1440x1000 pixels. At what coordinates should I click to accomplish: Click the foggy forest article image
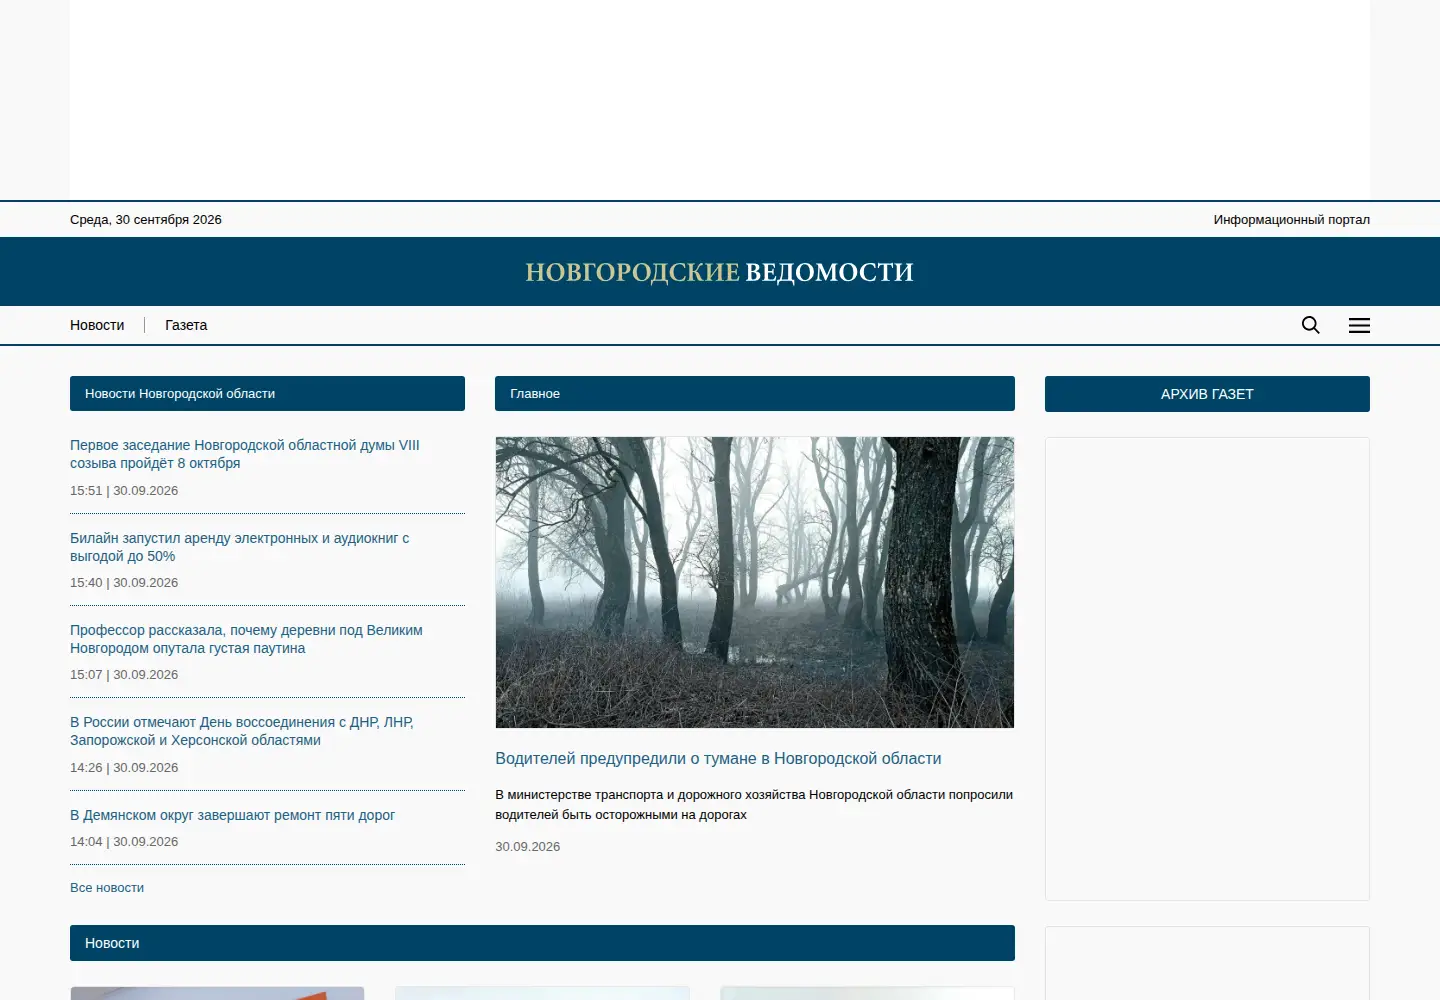tap(755, 582)
